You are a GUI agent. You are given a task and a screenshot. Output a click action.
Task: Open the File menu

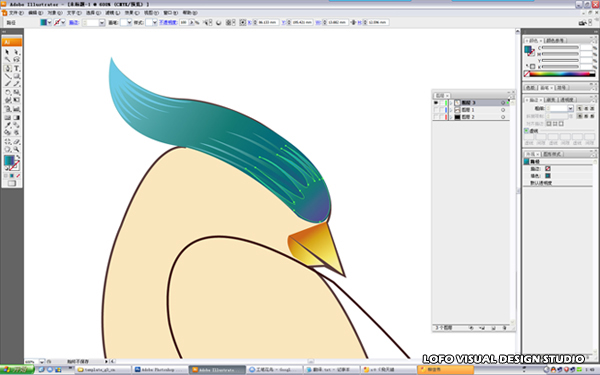[16, 13]
